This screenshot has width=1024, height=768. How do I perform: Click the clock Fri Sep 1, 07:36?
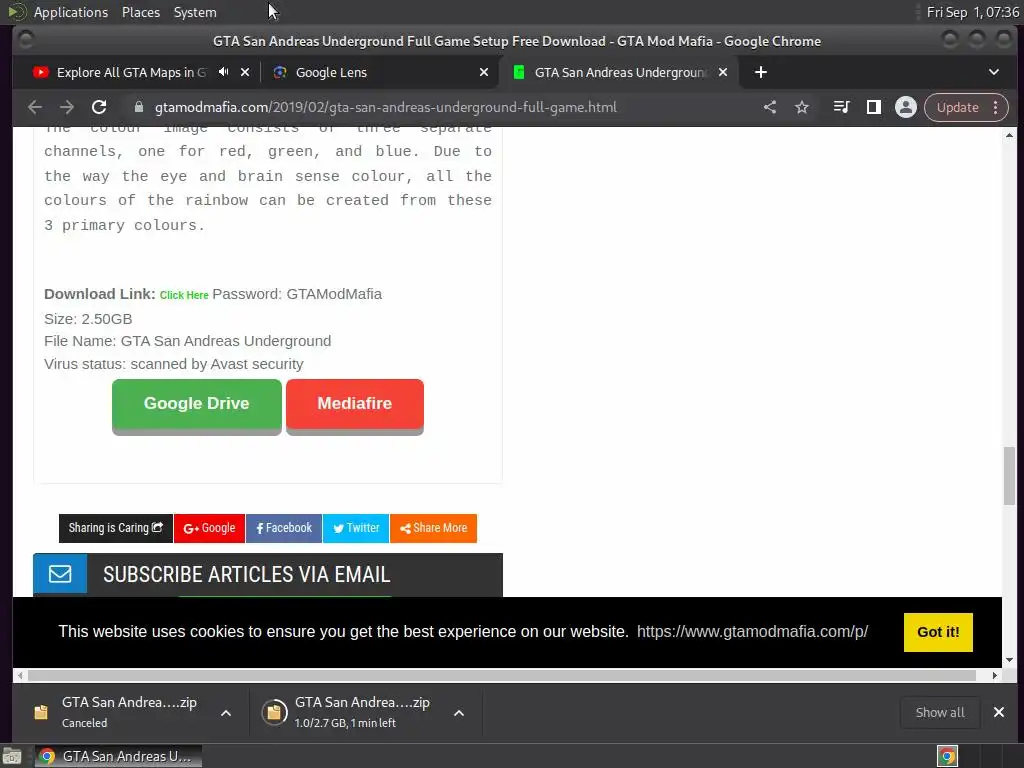[972, 12]
